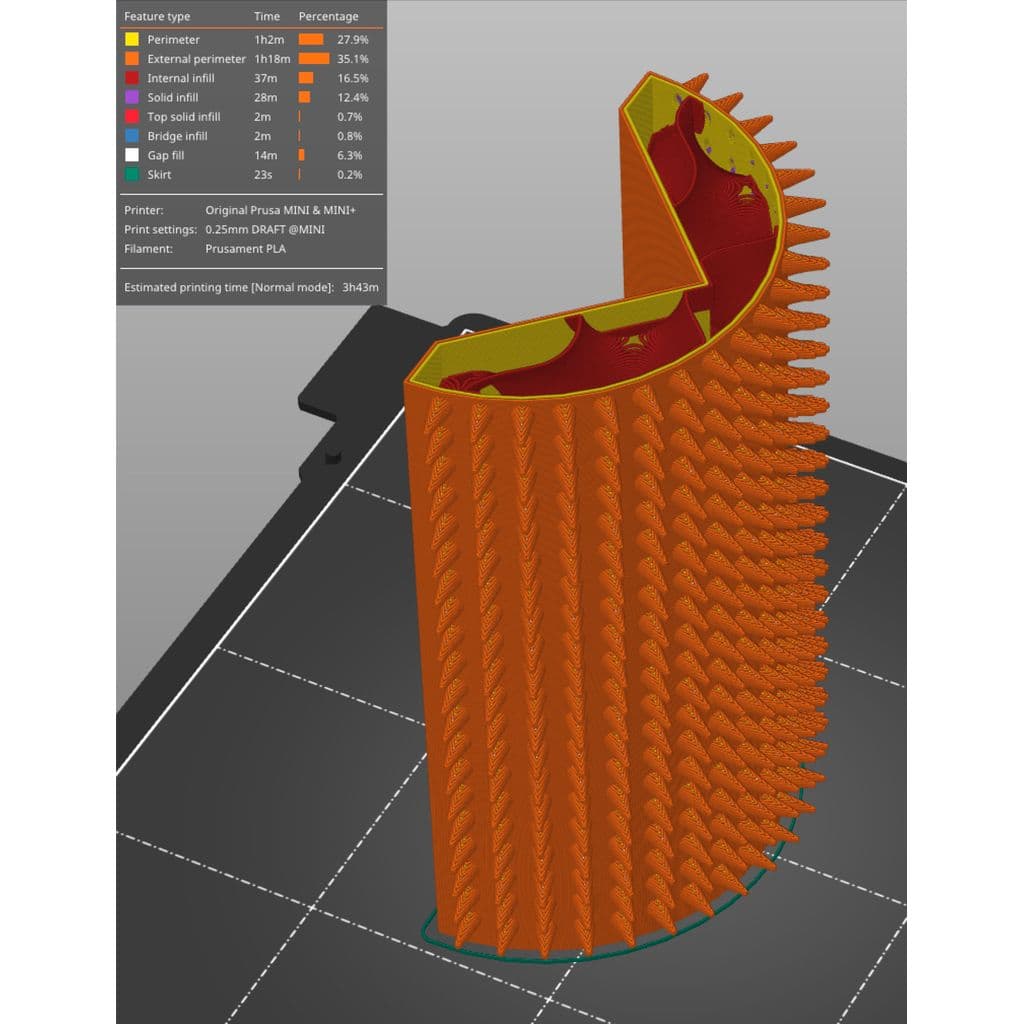Image resolution: width=1024 pixels, height=1024 pixels.
Task: Click the 23s Skirt time value
Action: (263, 174)
